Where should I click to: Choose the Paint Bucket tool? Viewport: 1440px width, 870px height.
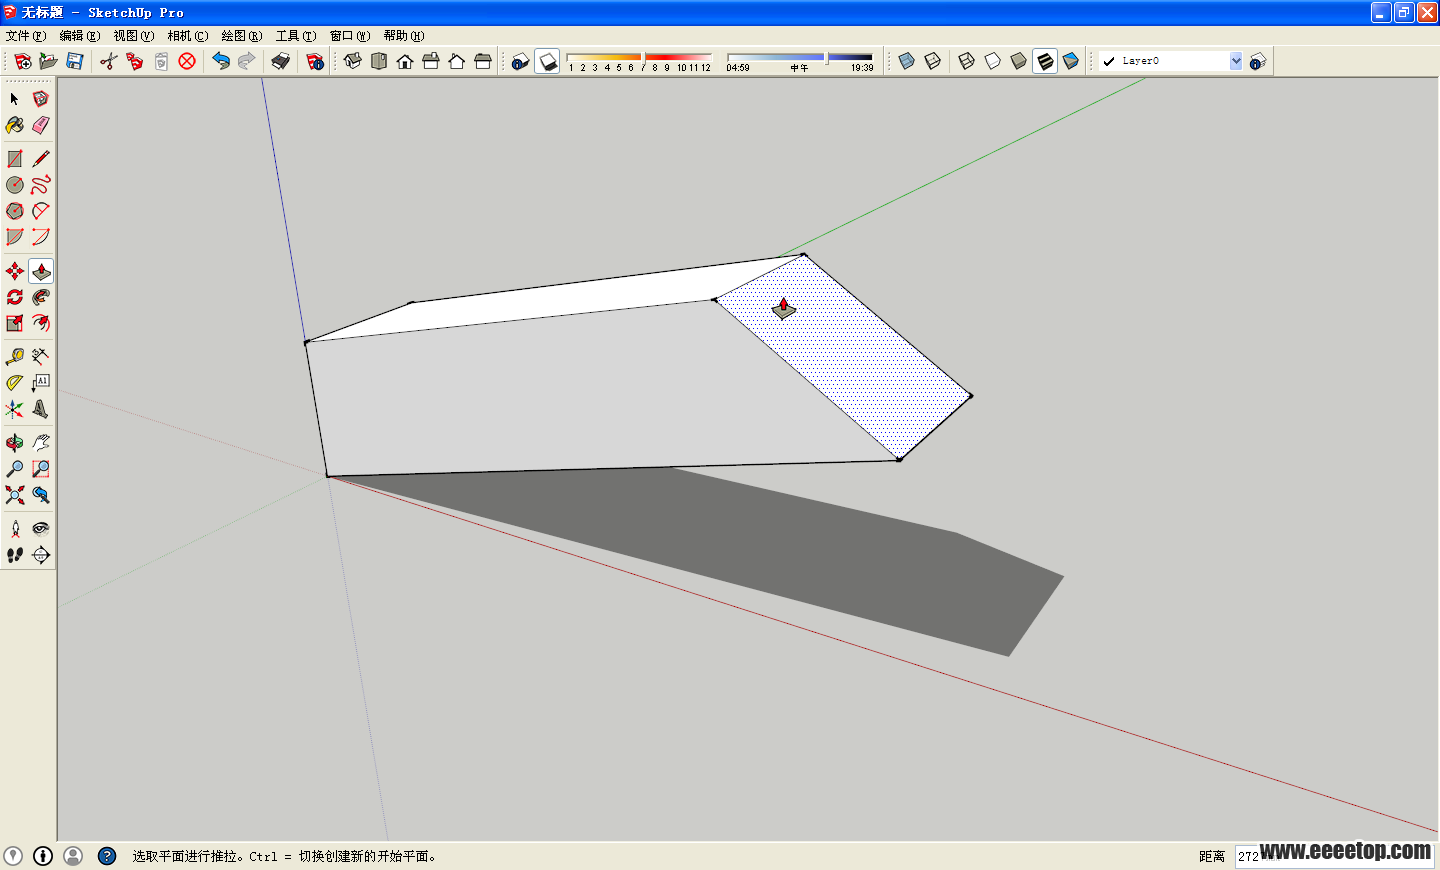pos(15,125)
